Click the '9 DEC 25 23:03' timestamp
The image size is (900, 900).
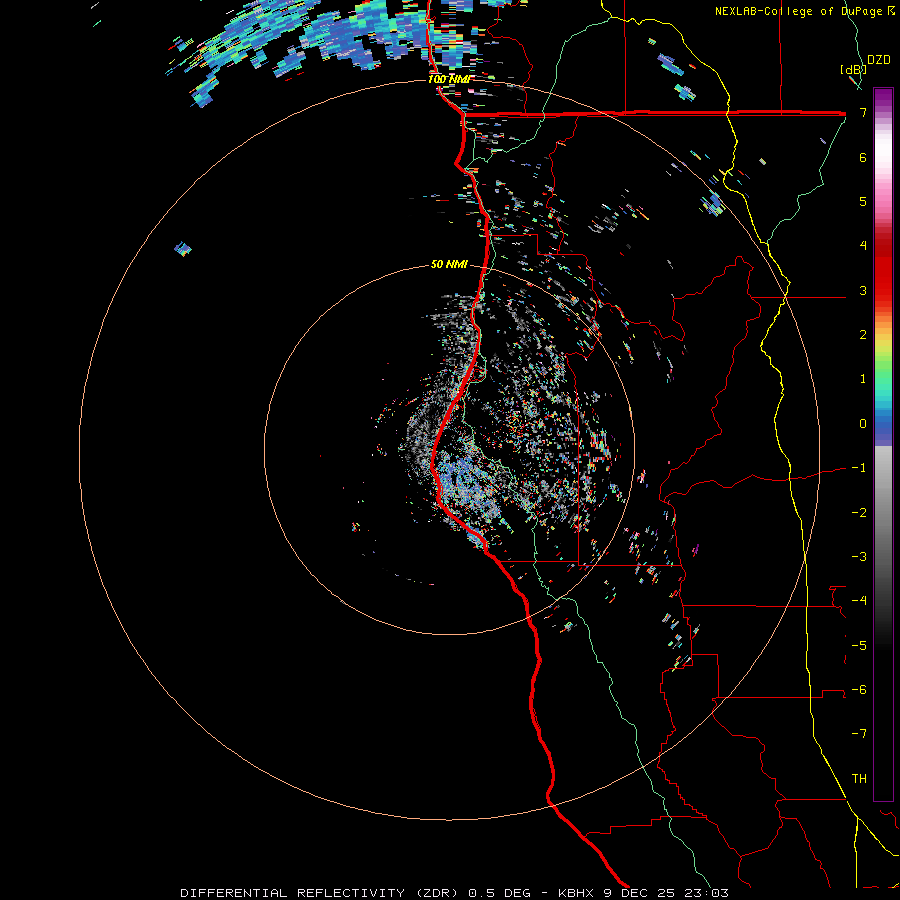[x=666, y=893]
